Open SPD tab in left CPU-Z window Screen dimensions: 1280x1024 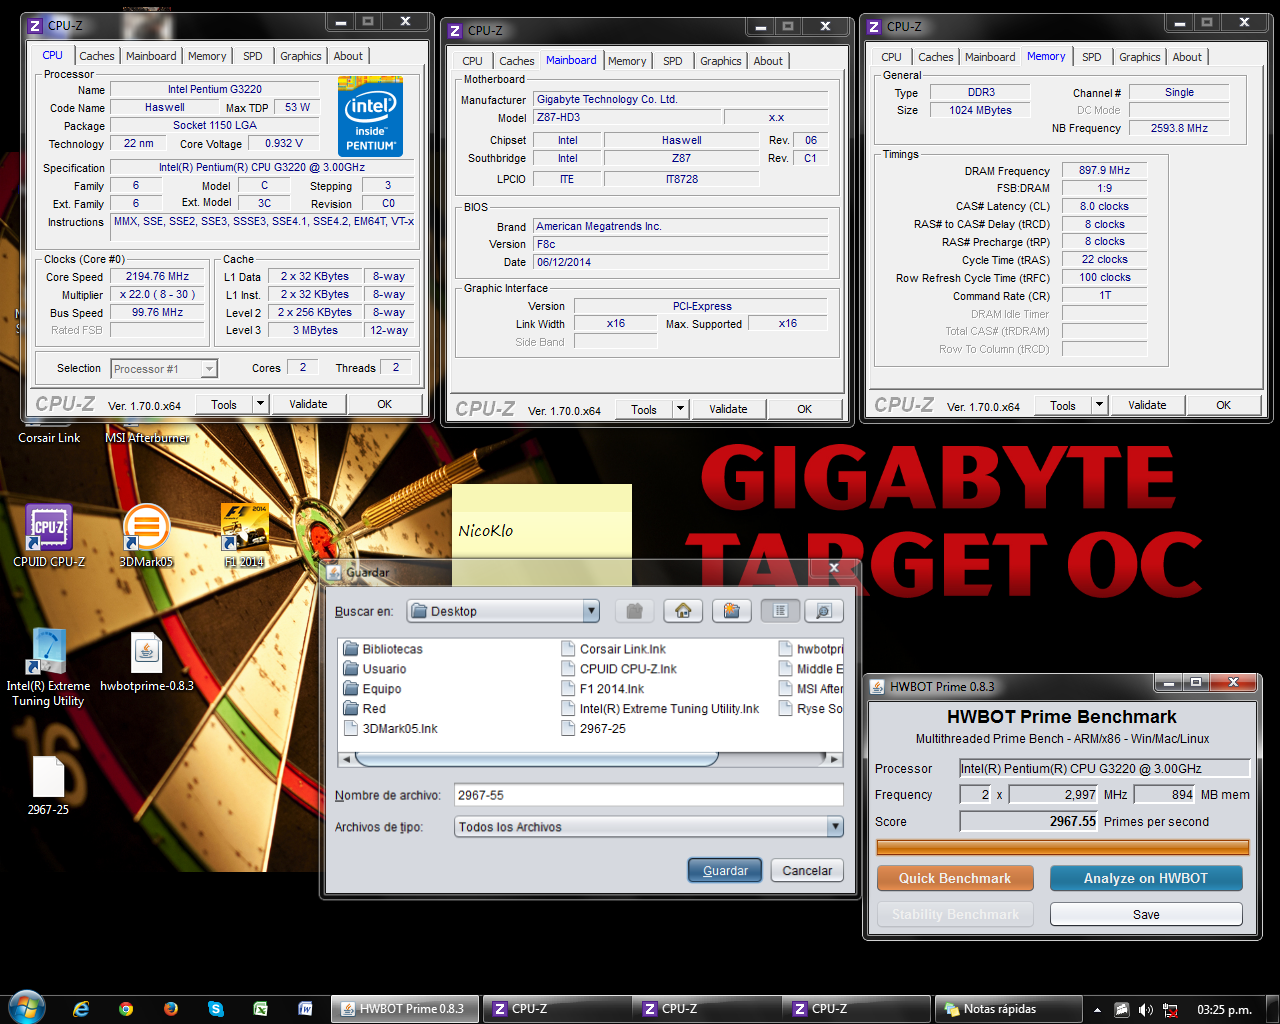253,56
